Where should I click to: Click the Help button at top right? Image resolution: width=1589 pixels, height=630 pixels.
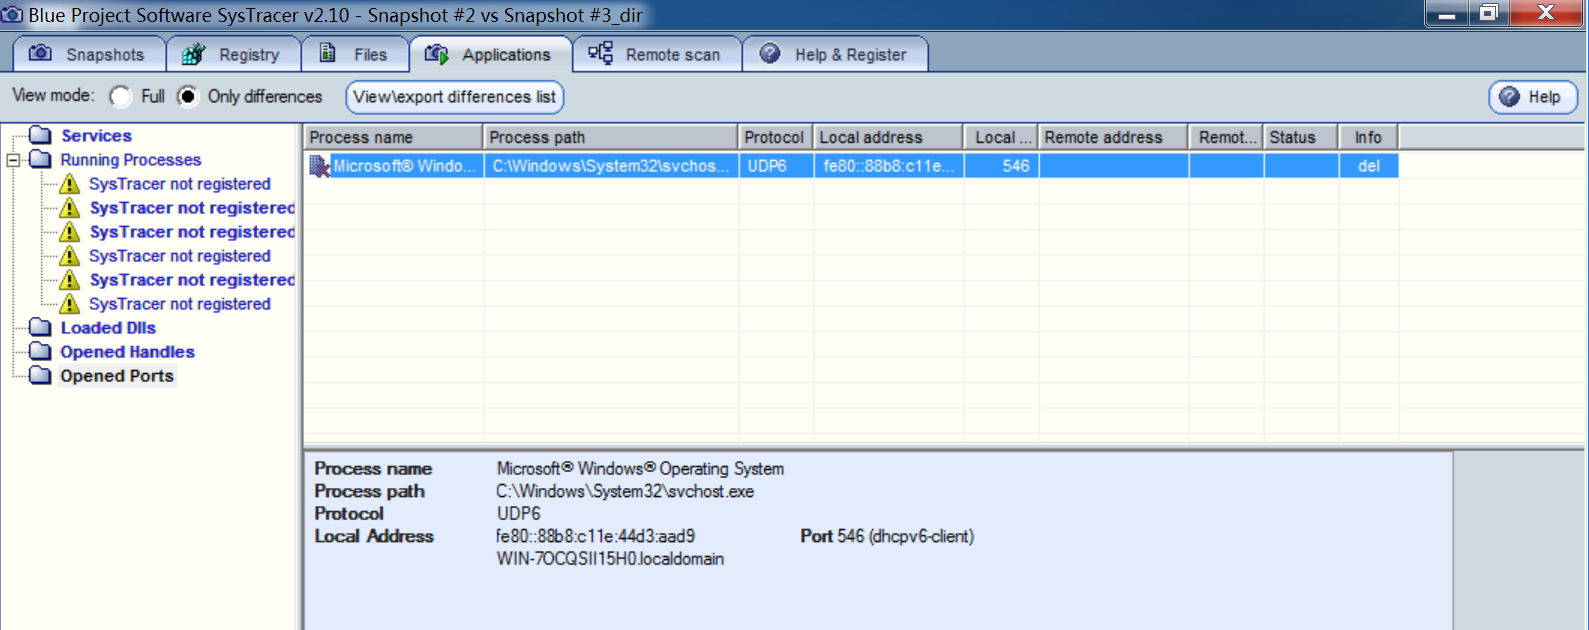[x=1533, y=97]
